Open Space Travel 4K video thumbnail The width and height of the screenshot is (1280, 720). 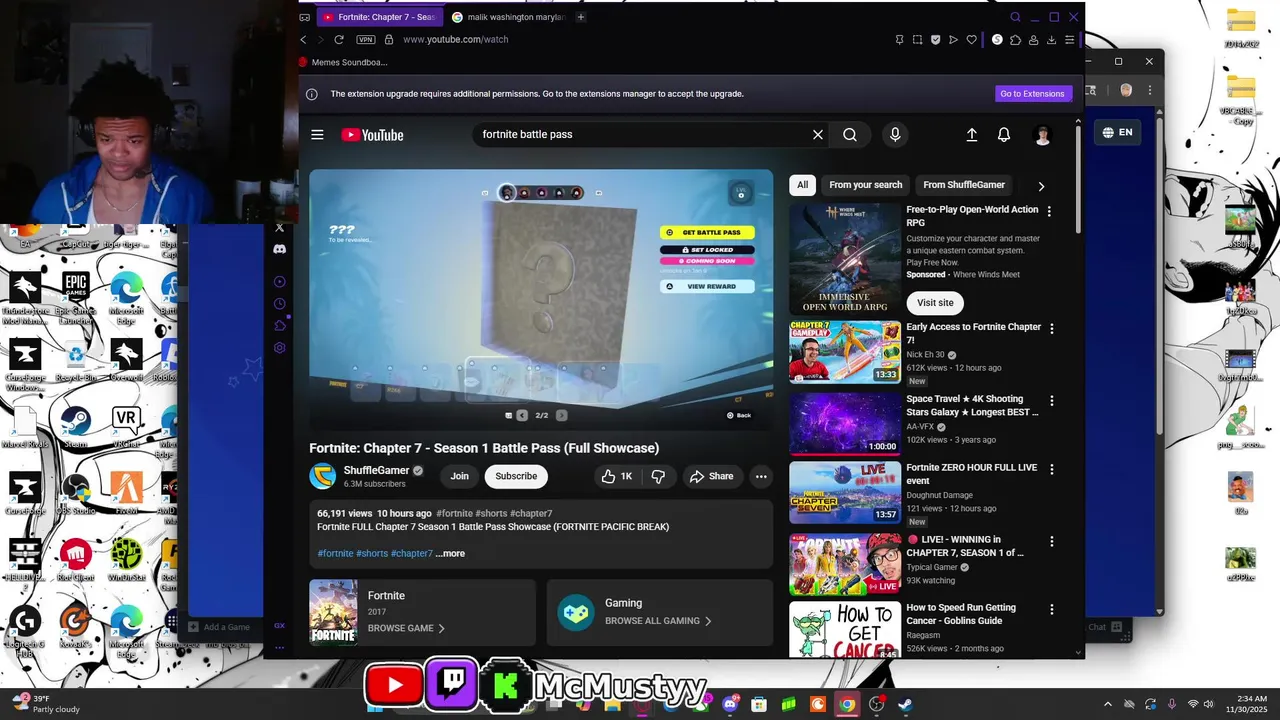pyautogui.click(x=845, y=423)
